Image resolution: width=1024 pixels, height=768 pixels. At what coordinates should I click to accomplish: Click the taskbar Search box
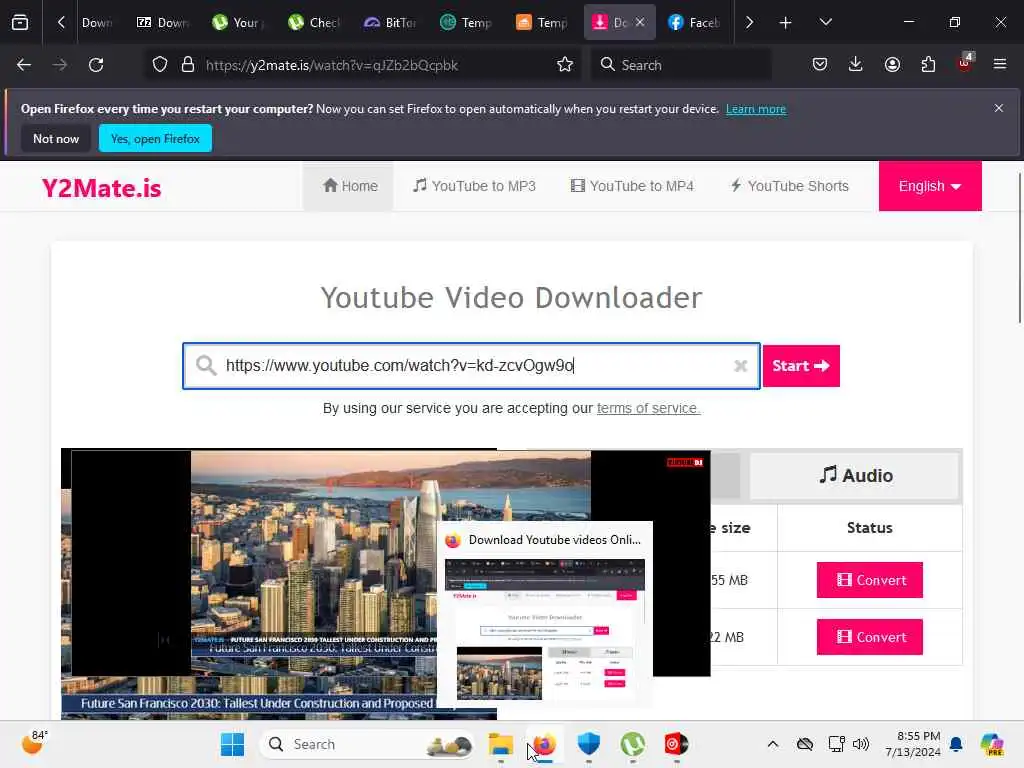coord(366,744)
